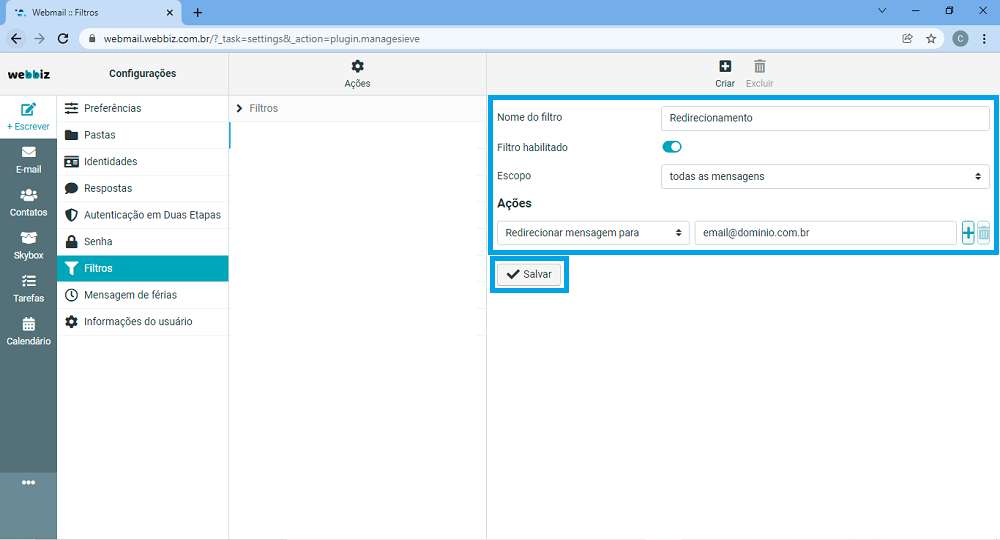
Task: Select Preferências in settings menu
Action: 112,108
